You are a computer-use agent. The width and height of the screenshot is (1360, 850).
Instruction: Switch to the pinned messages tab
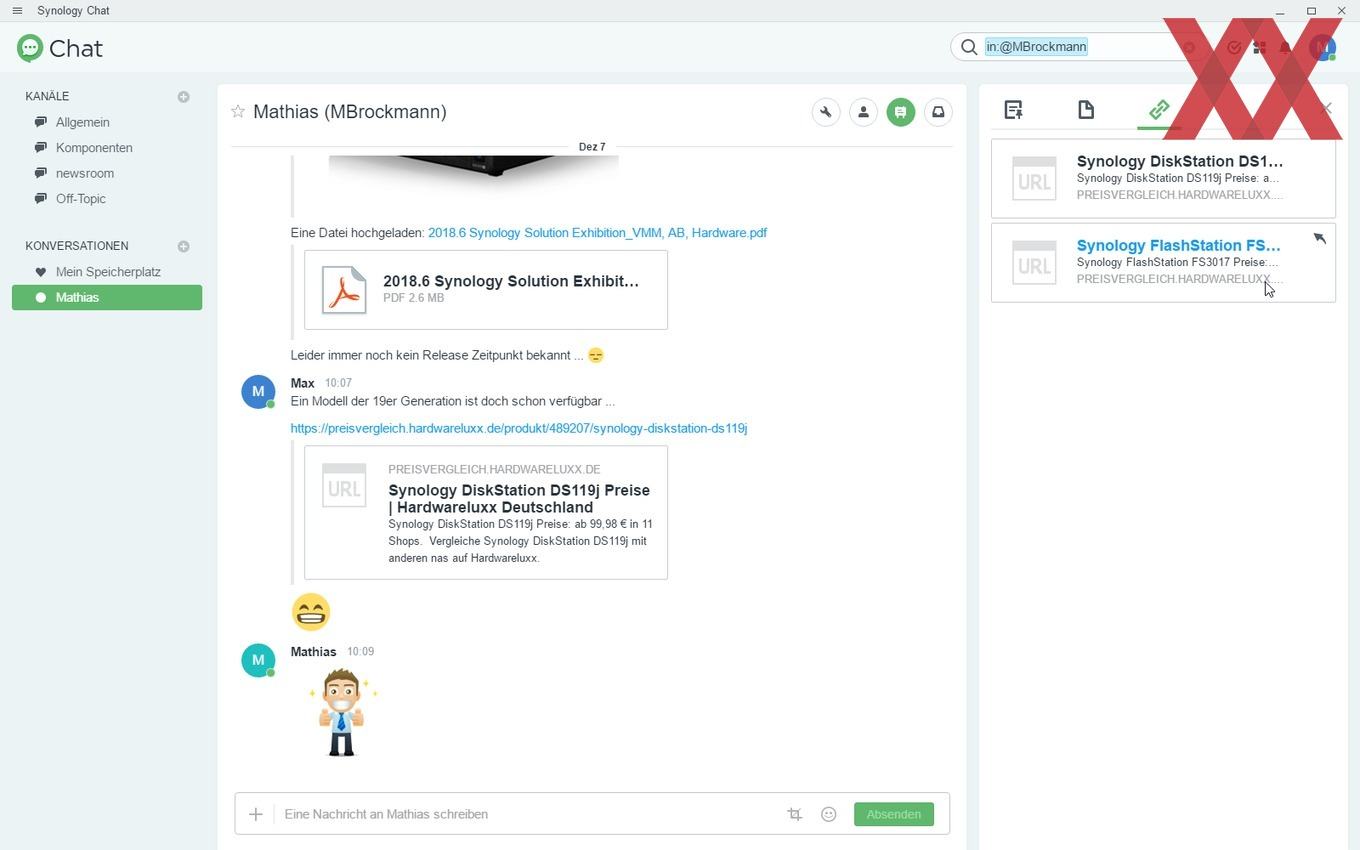tap(1013, 110)
